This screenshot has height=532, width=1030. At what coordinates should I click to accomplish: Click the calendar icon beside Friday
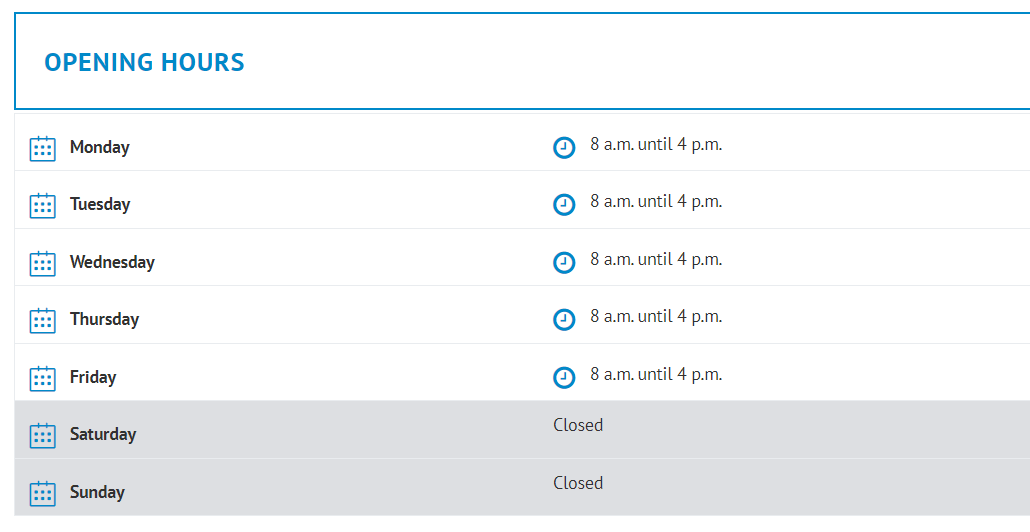[x=42, y=378]
